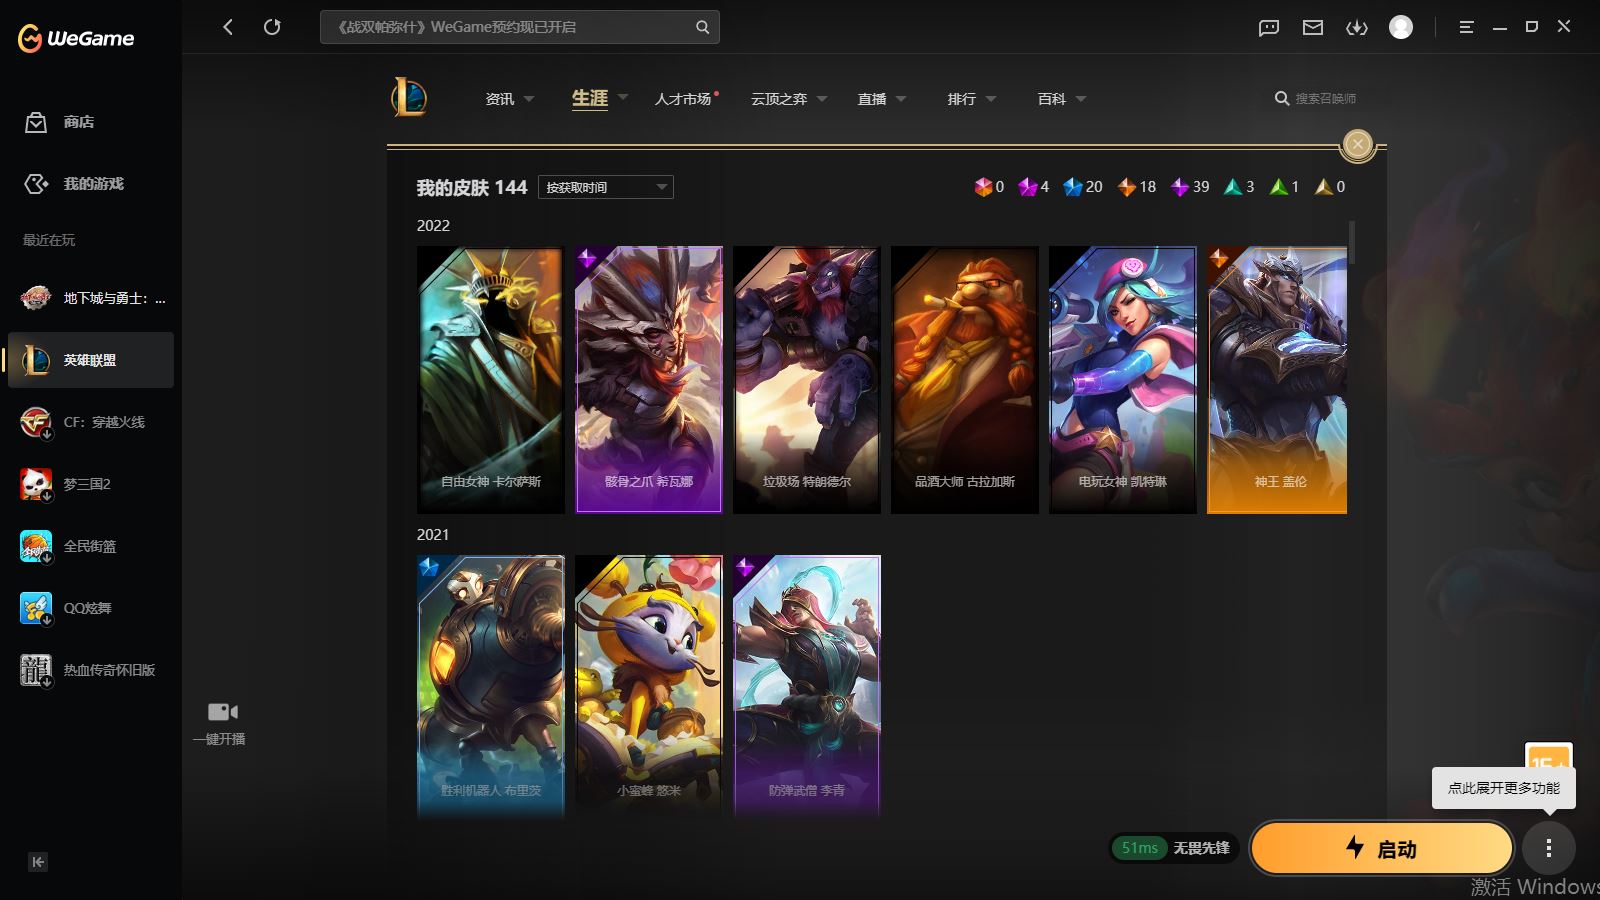Image resolution: width=1600 pixels, height=900 pixels.
Task: Select the 生涯 tab
Action: [590, 98]
